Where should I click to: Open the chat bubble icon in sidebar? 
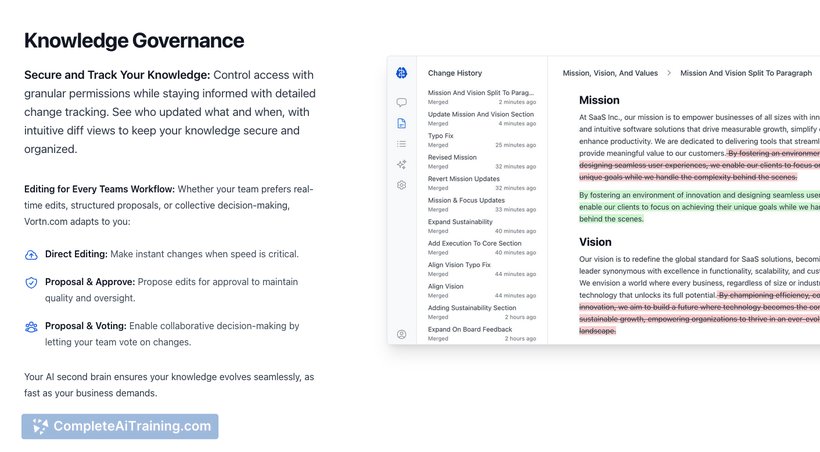point(402,102)
